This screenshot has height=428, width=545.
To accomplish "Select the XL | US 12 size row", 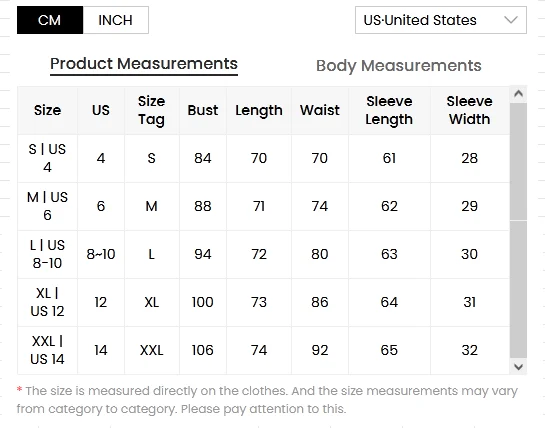I will click(263, 302).
